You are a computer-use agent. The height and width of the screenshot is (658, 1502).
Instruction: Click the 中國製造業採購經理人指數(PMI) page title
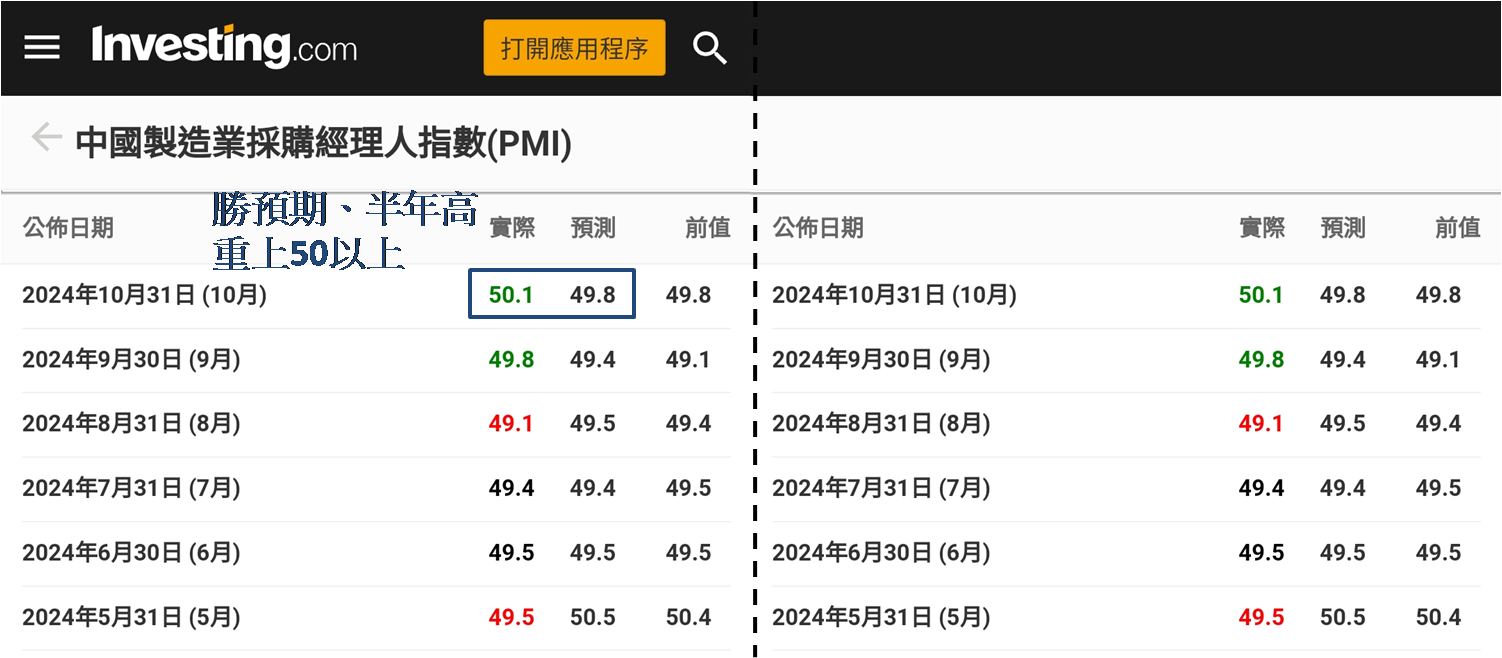[323, 144]
